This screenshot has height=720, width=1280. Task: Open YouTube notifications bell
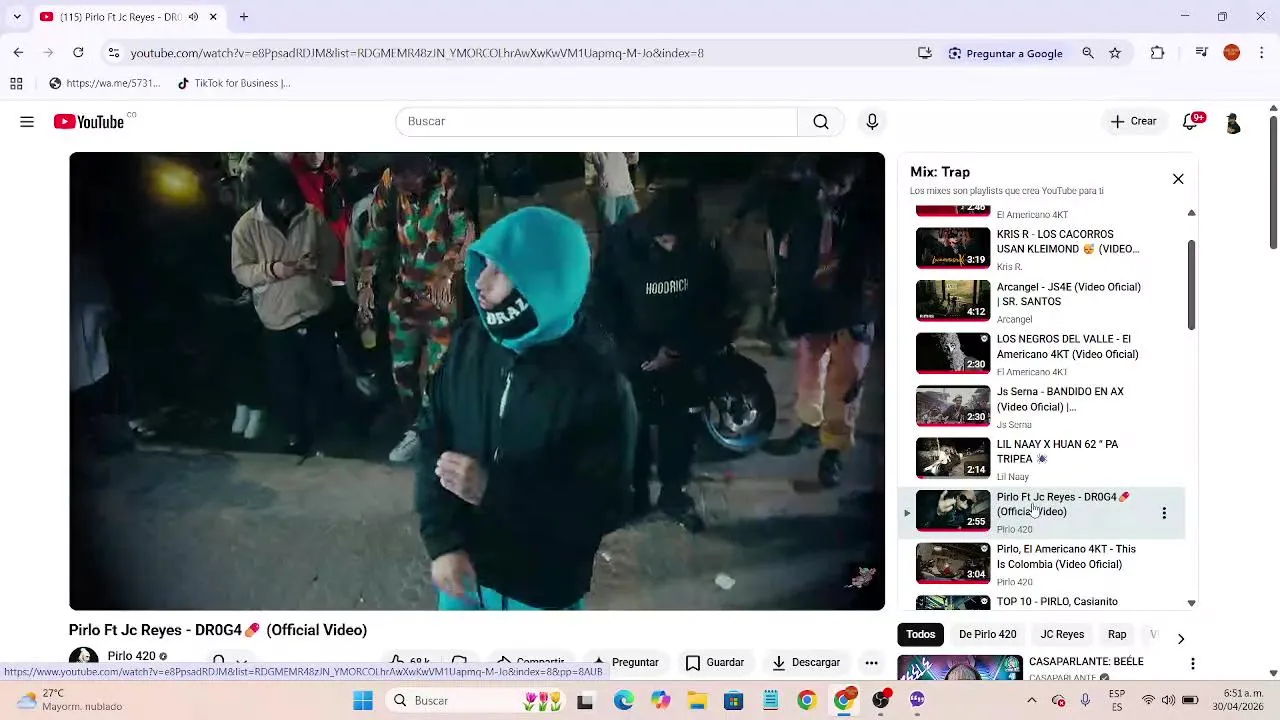click(x=1190, y=122)
